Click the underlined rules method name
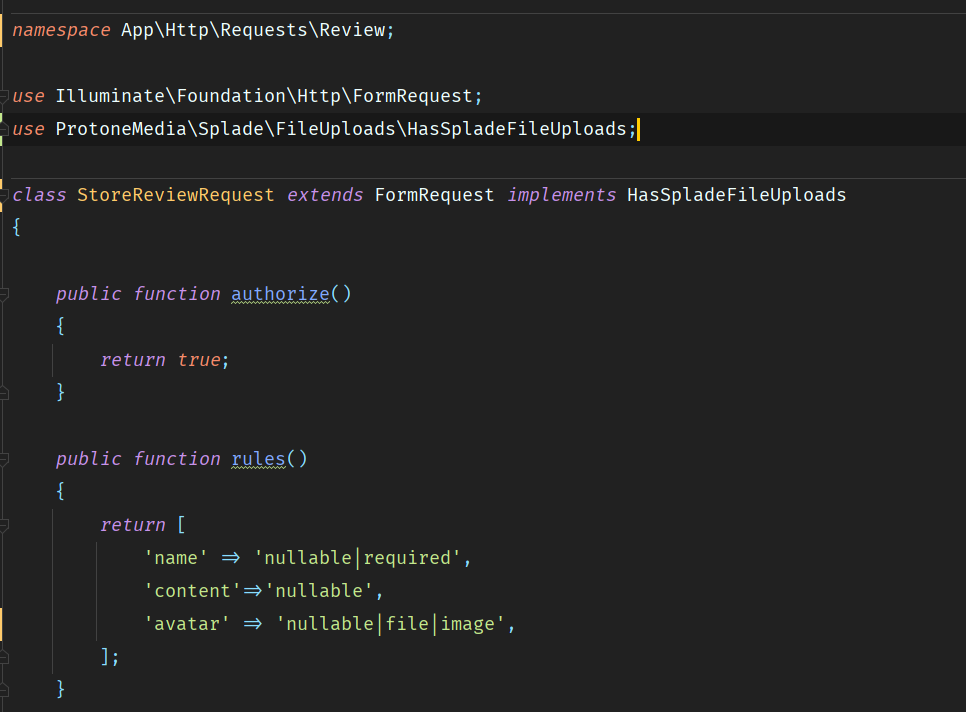 (x=258, y=458)
